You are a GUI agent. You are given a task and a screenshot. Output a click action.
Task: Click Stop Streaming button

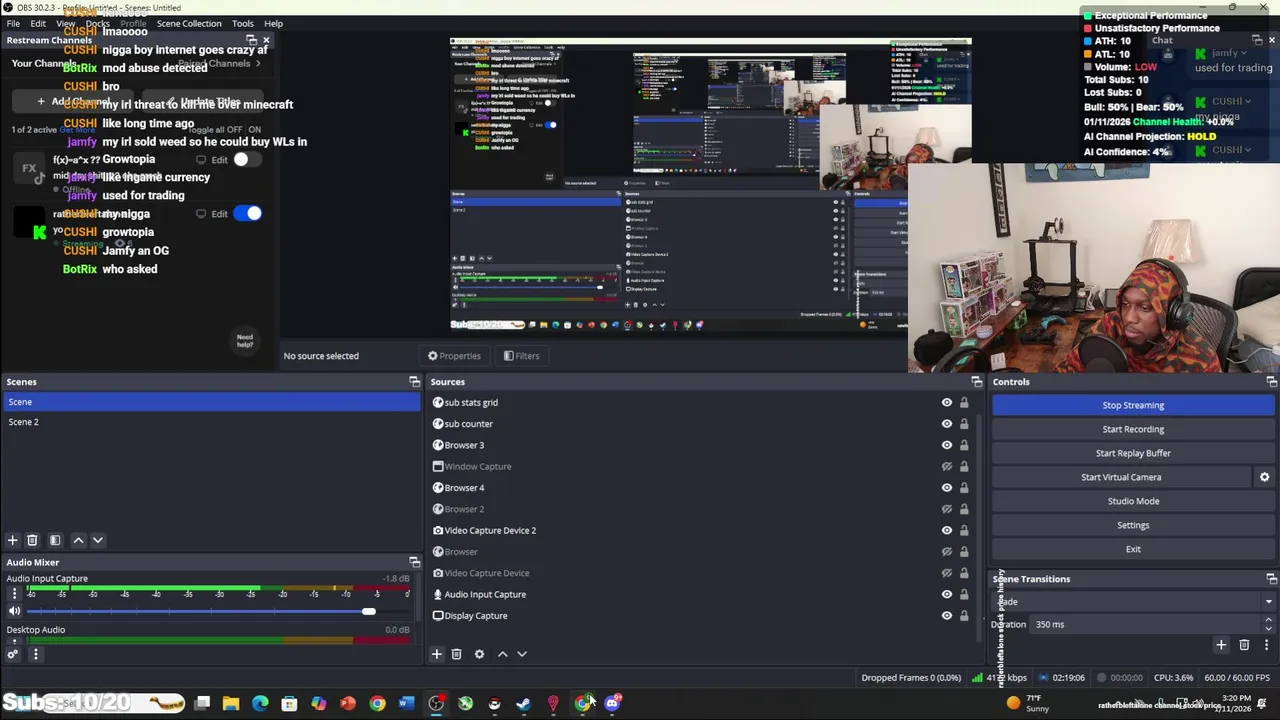click(1133, 405)
